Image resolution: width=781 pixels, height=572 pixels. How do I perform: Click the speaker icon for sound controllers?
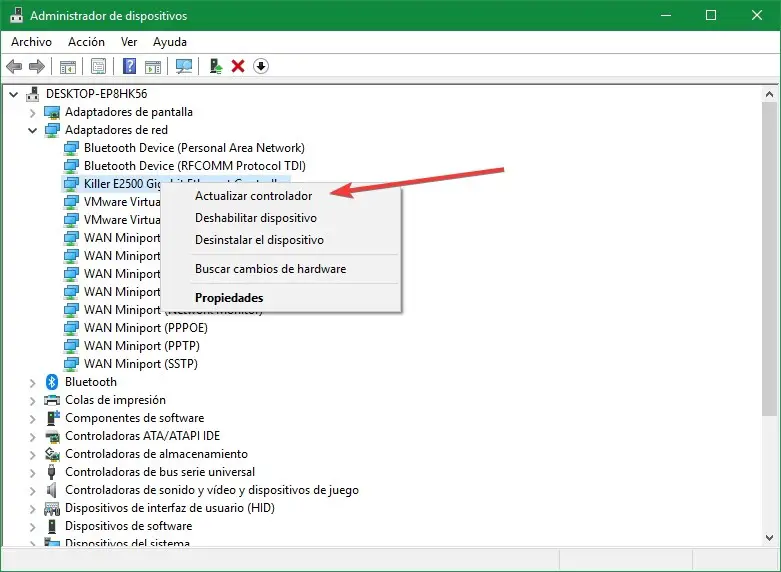(51, 490)
